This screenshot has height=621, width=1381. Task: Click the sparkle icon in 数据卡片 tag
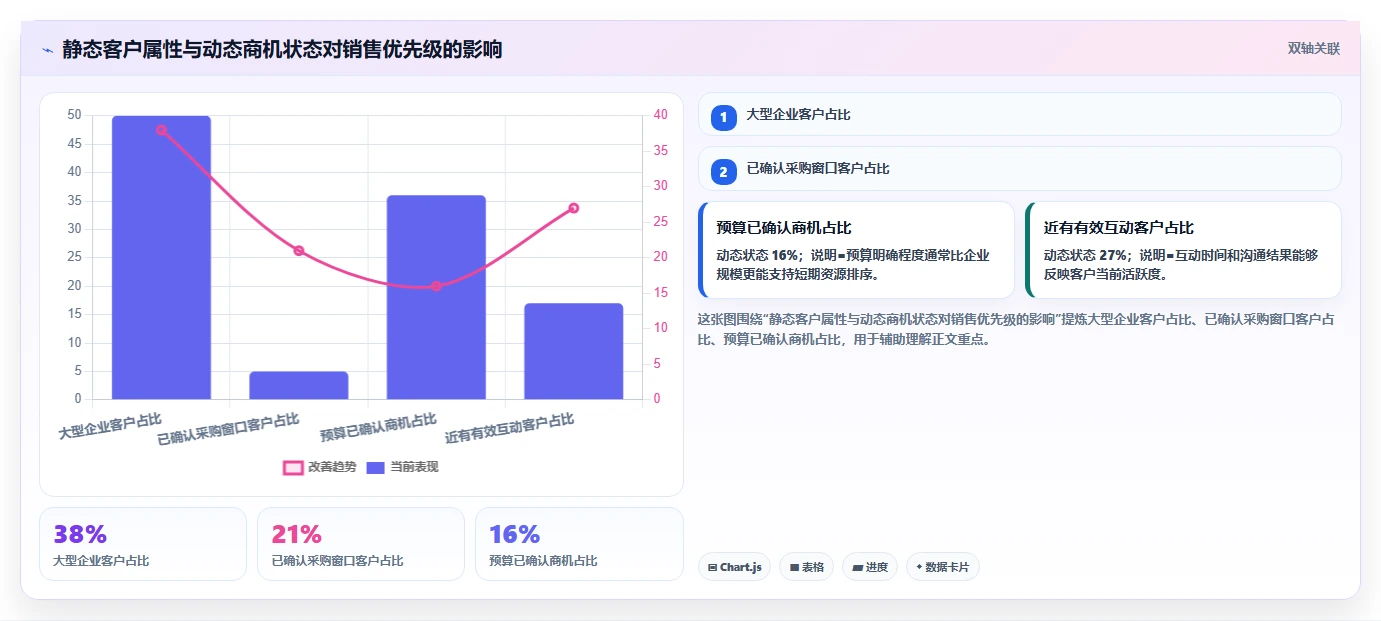[x=919, y=567]
